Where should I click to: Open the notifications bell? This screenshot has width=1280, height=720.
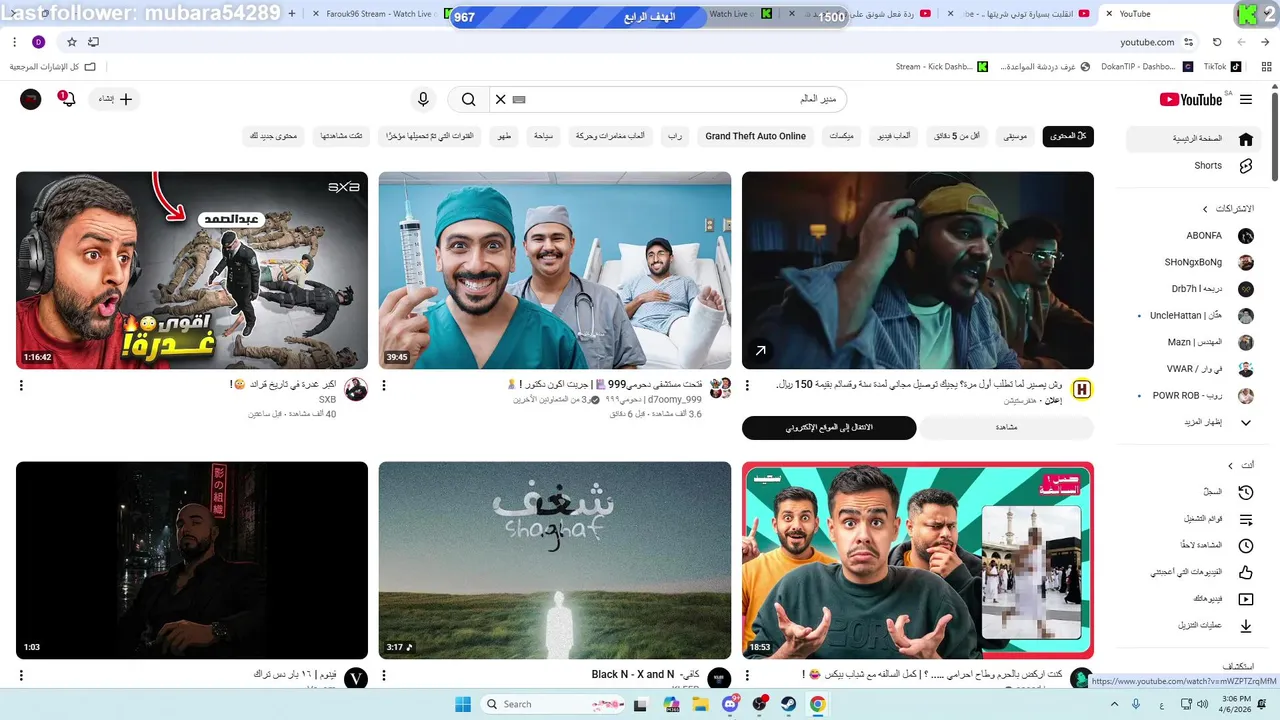[x=67, y=99]
